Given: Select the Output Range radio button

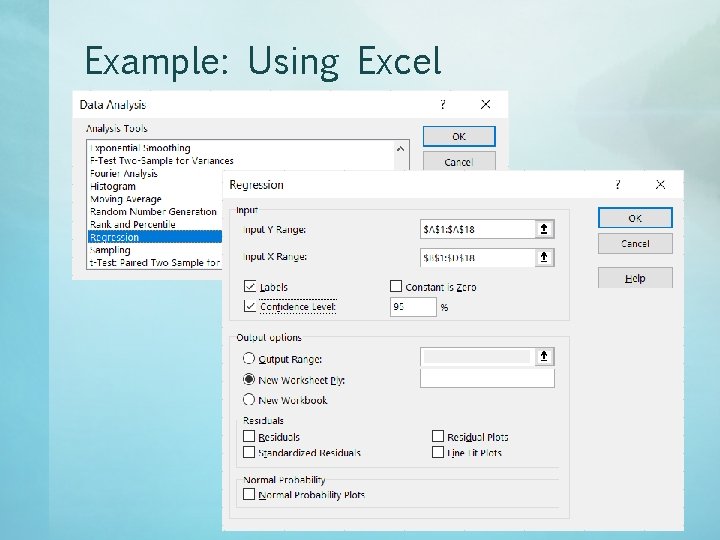Looking at the screenshot, I should click(x=249, y=358).
